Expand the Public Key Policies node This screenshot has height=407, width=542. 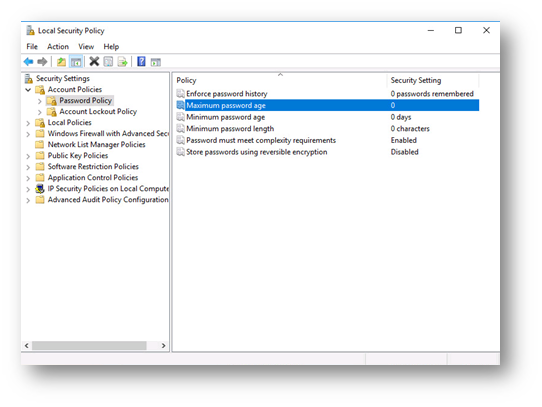click(x=28, y=156)
